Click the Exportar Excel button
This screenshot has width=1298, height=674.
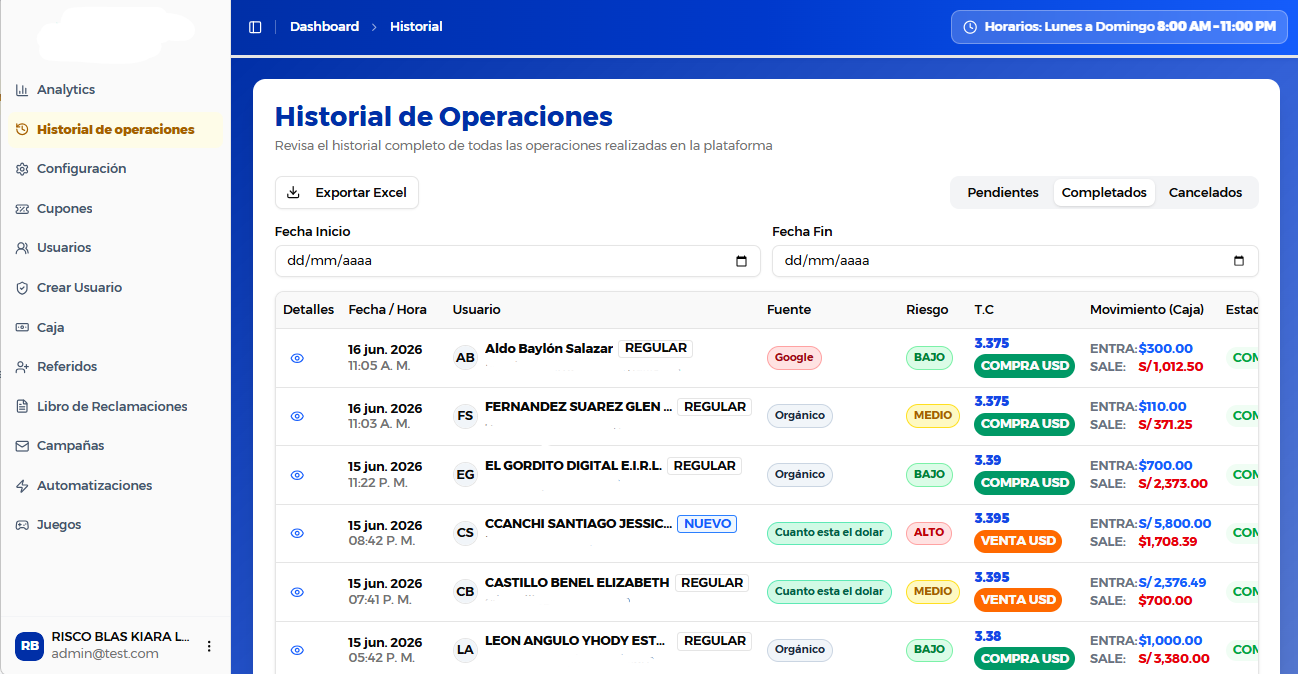(347, 193)
